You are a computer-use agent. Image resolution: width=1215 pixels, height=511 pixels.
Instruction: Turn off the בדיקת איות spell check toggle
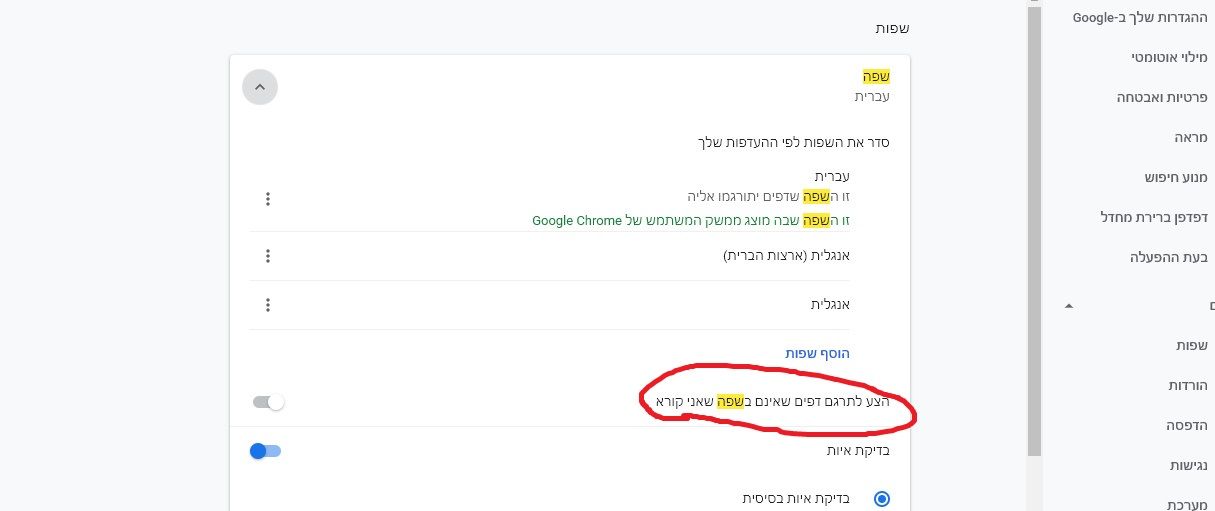265,451
